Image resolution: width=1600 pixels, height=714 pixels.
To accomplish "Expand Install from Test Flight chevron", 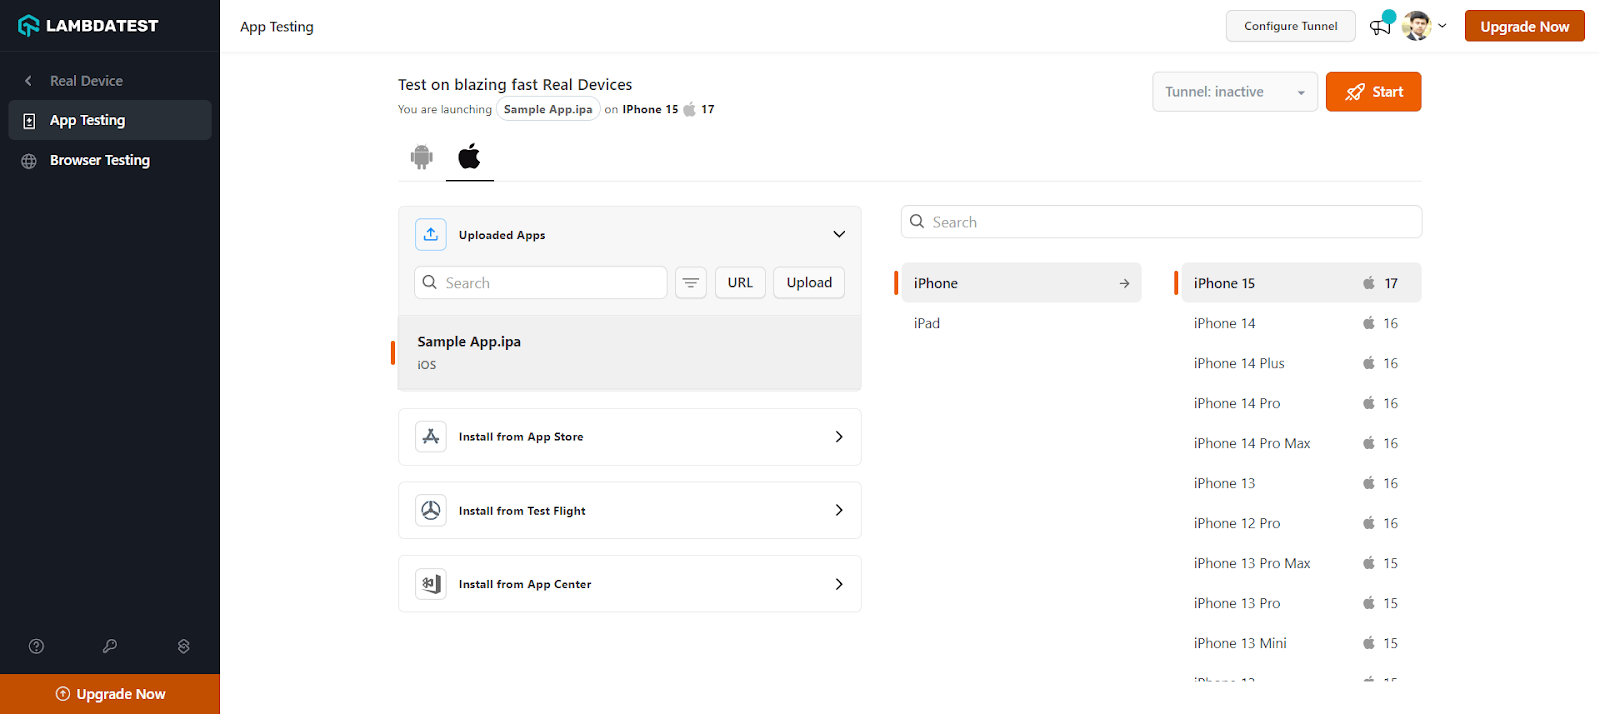I will 839,511.
